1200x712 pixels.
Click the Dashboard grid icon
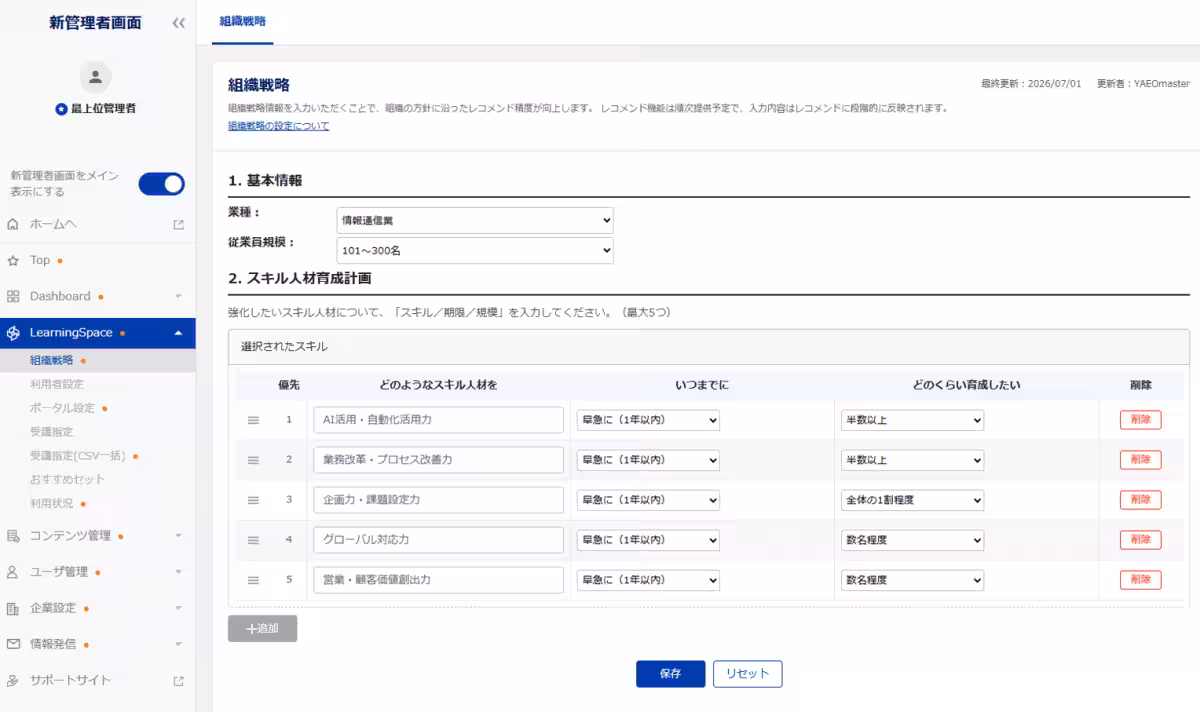[13, 296]
